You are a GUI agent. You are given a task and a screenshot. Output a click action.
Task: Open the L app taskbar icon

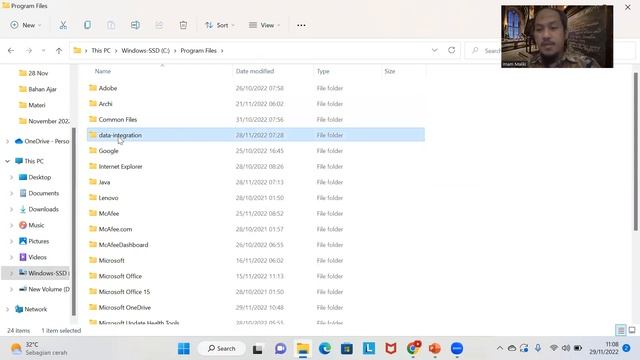369,348
